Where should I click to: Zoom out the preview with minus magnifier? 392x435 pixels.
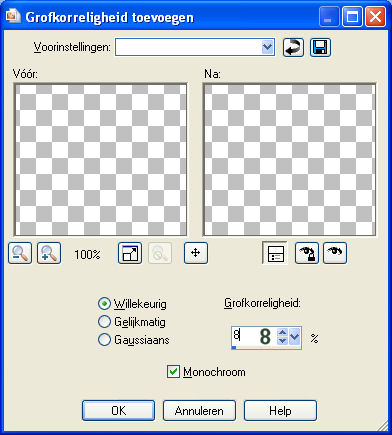coord(20,253)
